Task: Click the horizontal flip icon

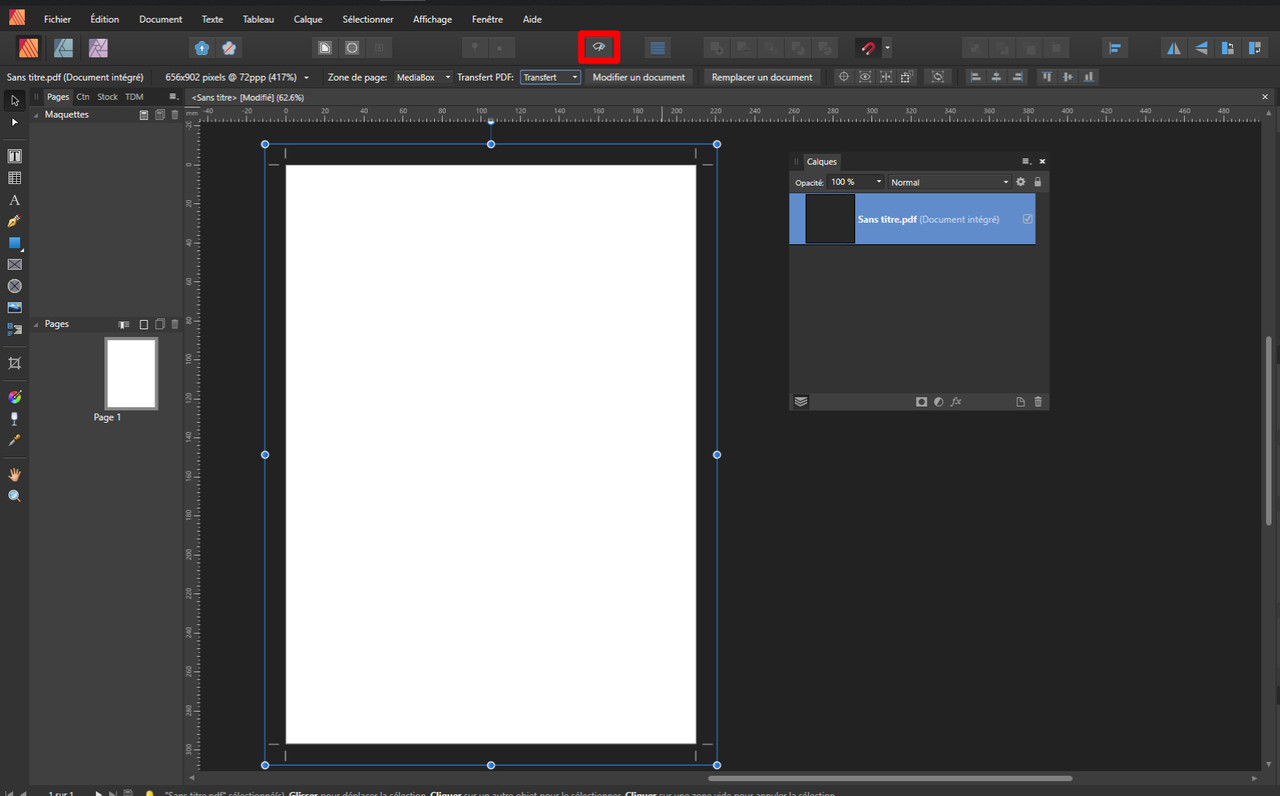Action: 1174,47
